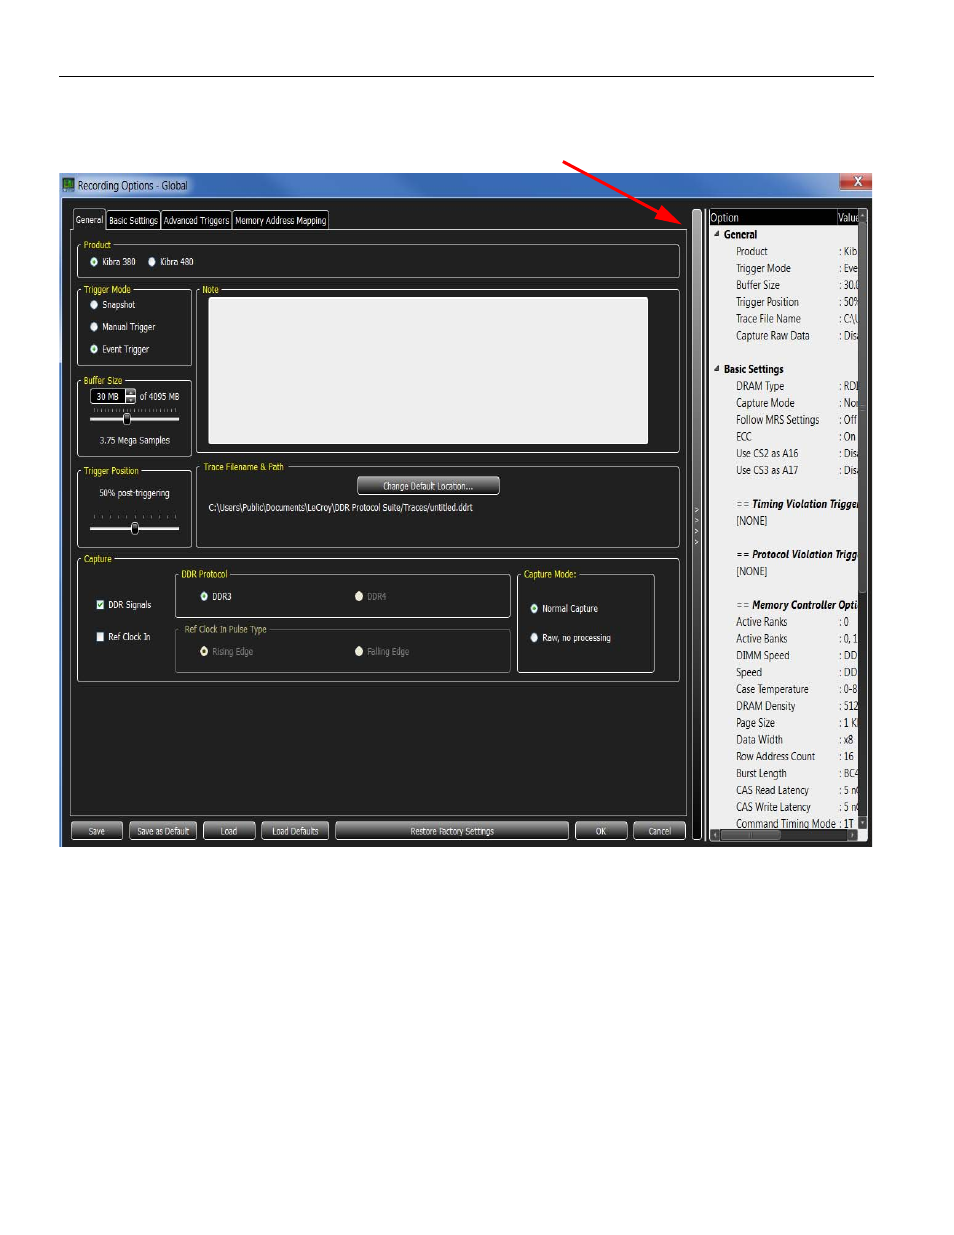The height and width of the screenshot is (1235, 954).
Task: Click the options panel scroll down arrow
Action: coord(863,823)
